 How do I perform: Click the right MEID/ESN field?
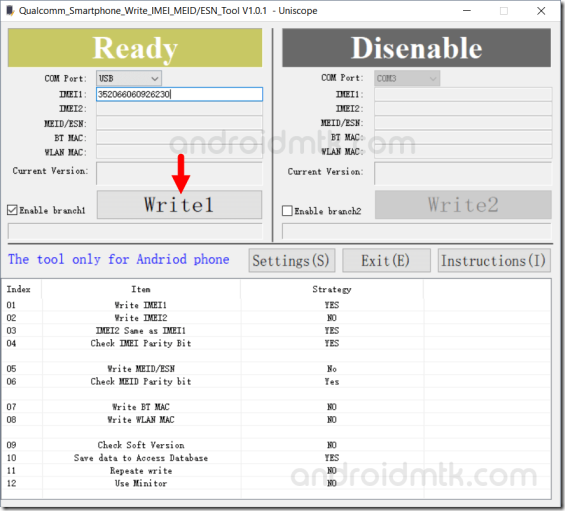click(463, 123)
